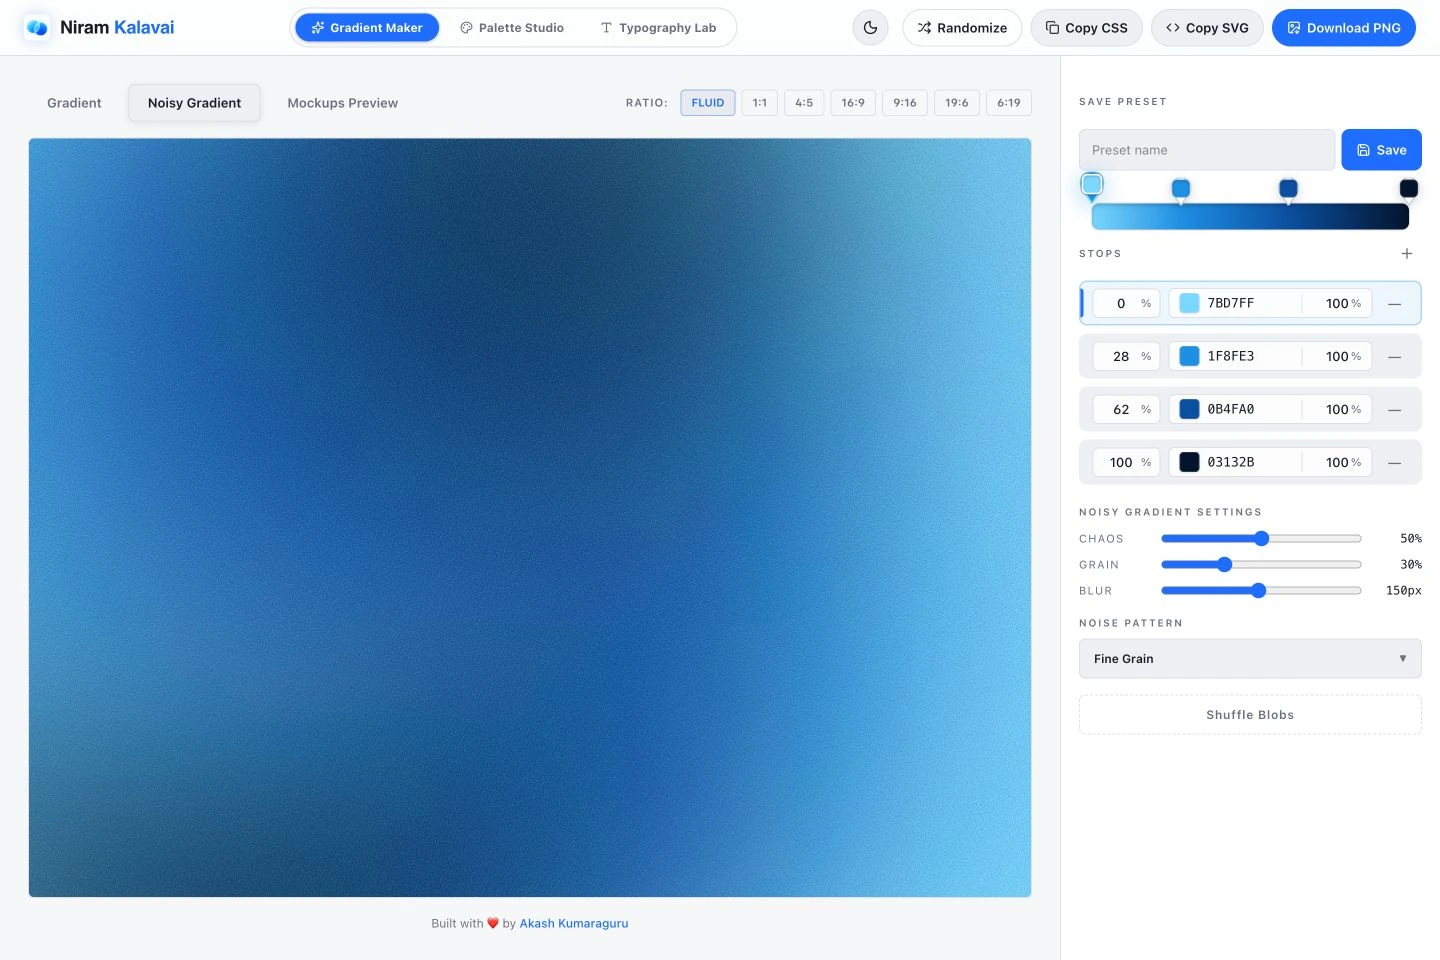Toggle dark mode with the moon icon
The image size is (1440, 960).
click(x=870, y=28)
